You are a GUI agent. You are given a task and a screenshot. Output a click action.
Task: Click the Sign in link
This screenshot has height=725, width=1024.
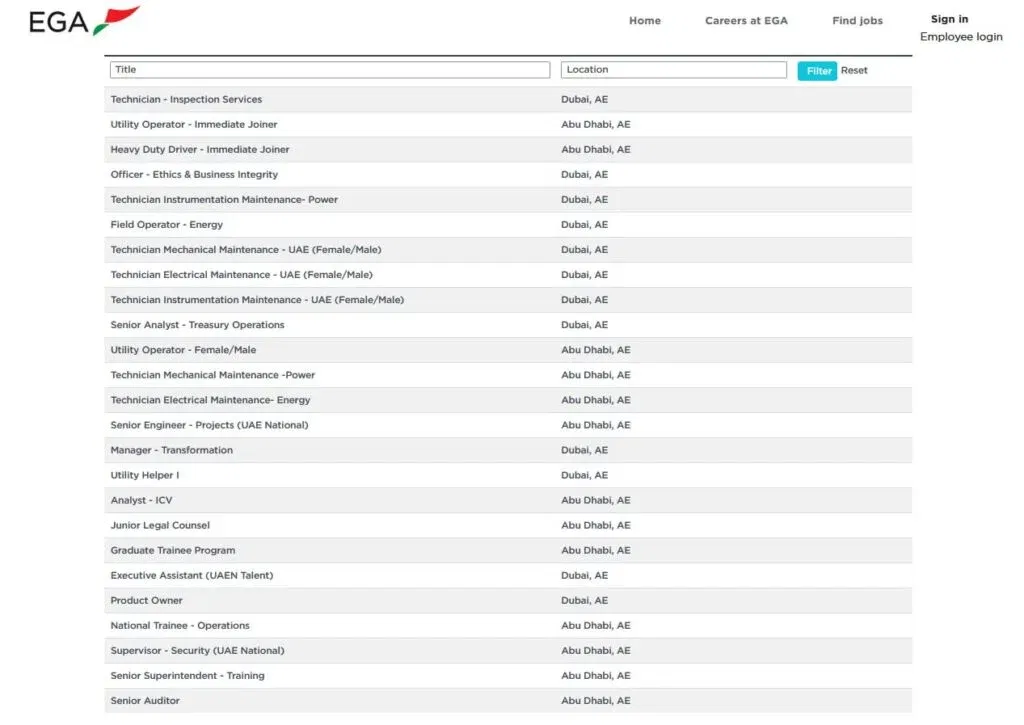tap(949, 19)
